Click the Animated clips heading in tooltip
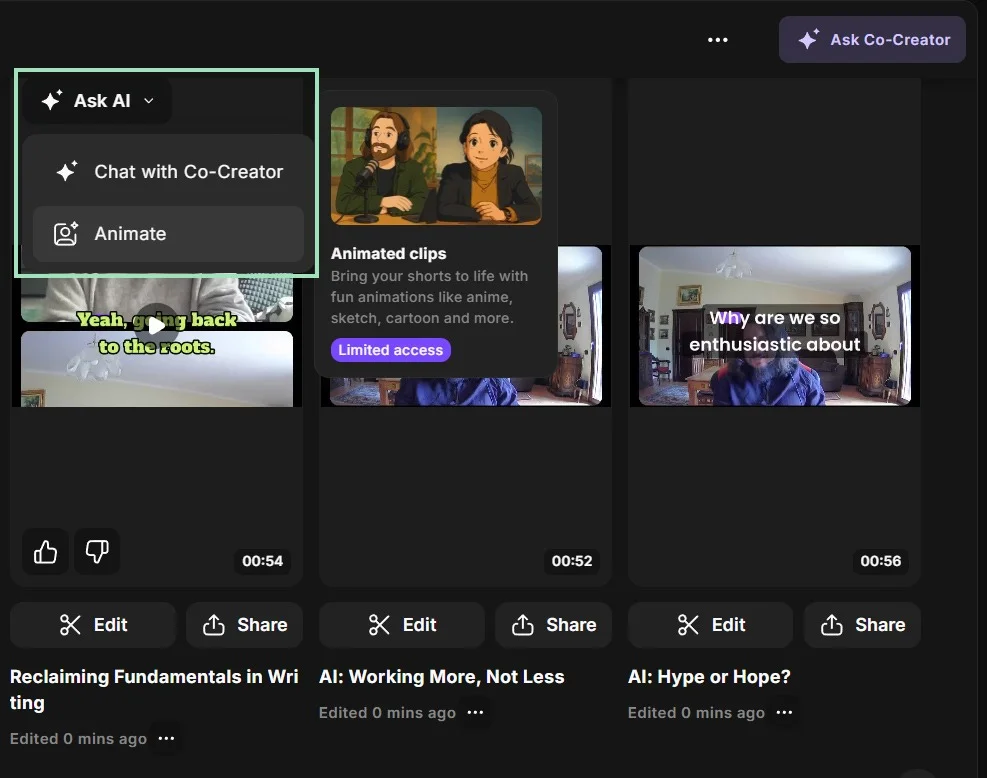 388,254
